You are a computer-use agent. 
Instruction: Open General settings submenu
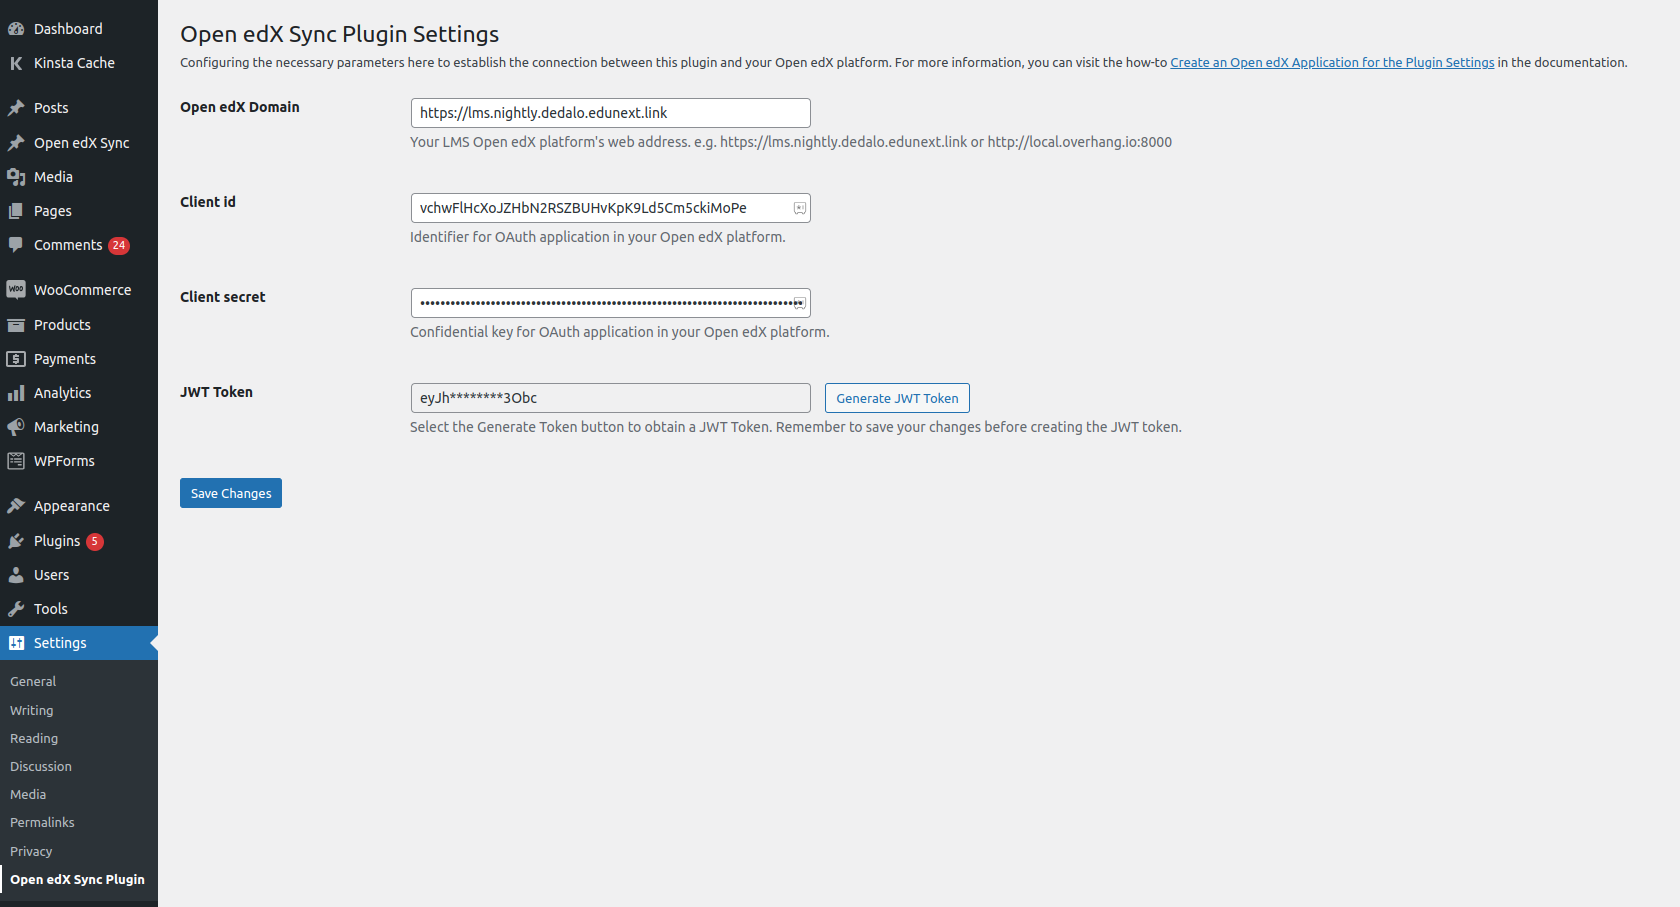coord(33,682)
